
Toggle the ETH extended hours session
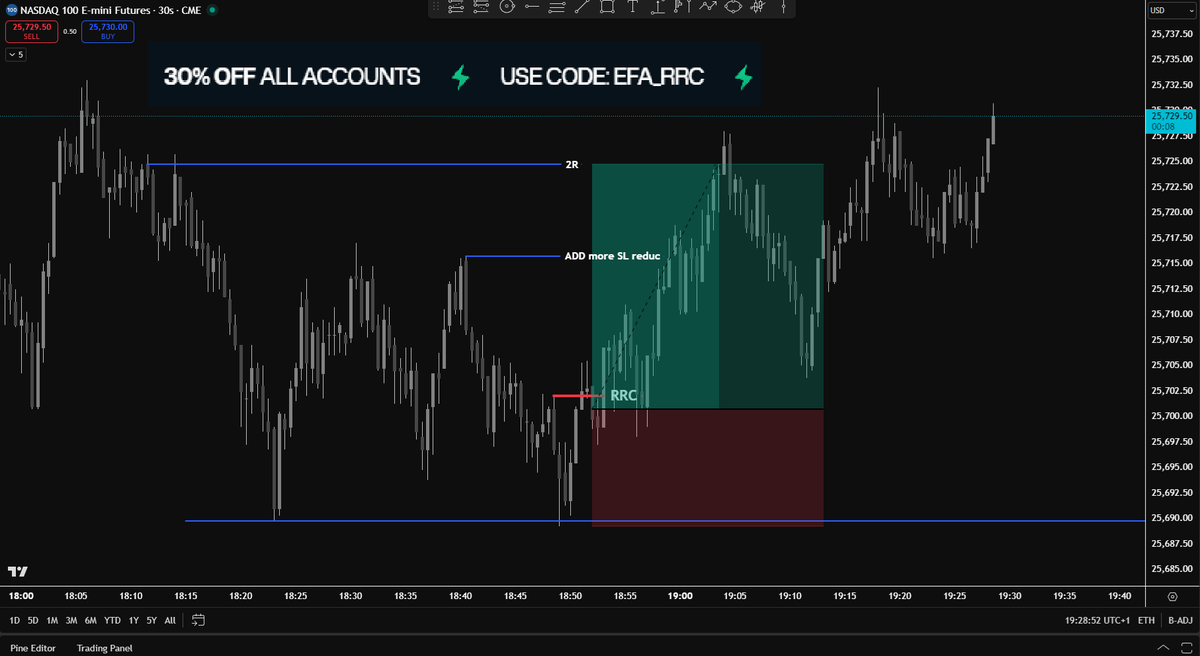click(x=1146, y=620)
